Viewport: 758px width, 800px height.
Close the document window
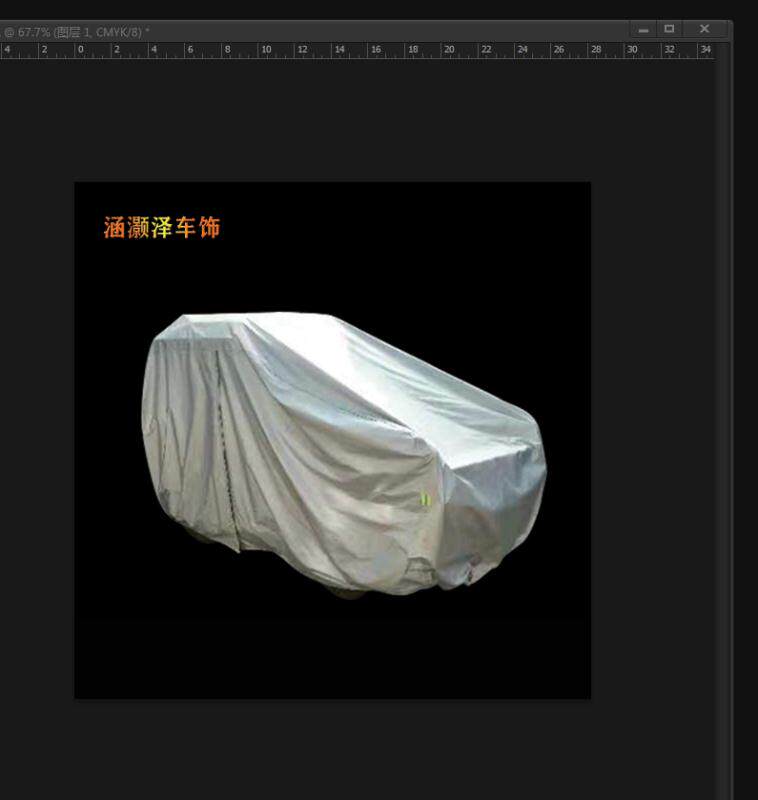[704, 30]
